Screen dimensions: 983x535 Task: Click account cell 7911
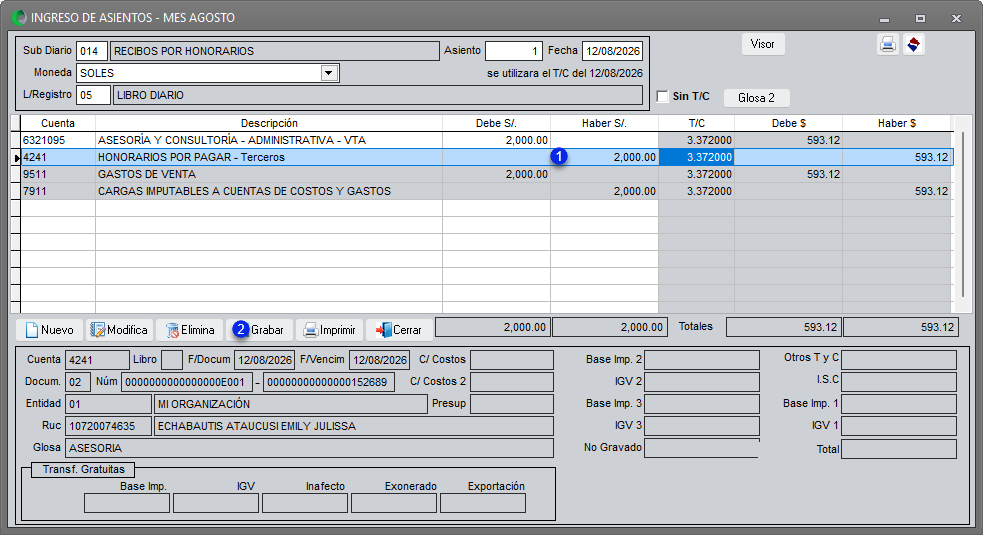(x=58, y=191)
